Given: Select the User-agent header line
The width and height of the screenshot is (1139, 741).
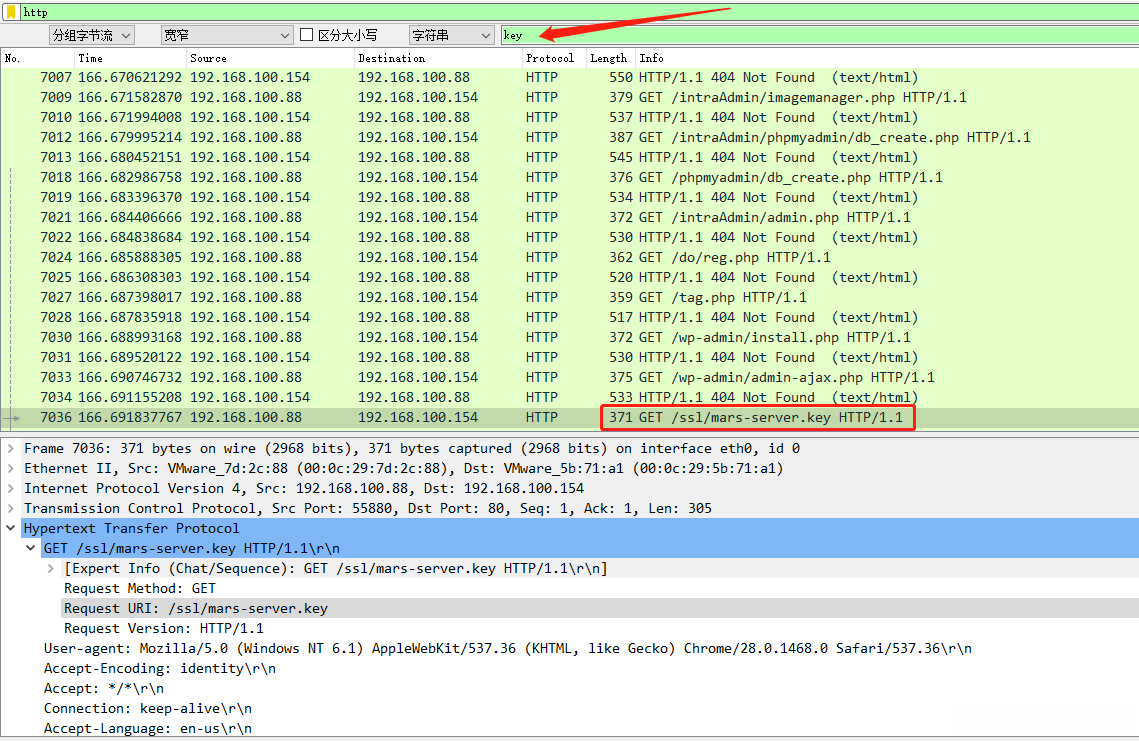Looking at the screenshot, I should (x=507, y=648).
